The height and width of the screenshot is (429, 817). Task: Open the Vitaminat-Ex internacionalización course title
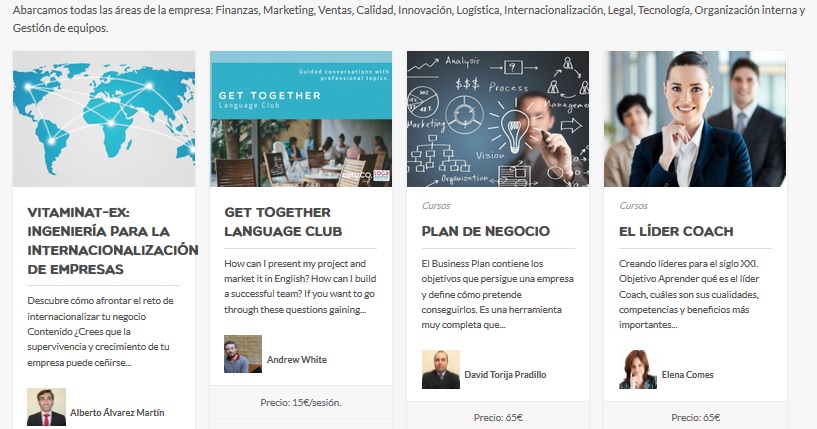point(108,240)
